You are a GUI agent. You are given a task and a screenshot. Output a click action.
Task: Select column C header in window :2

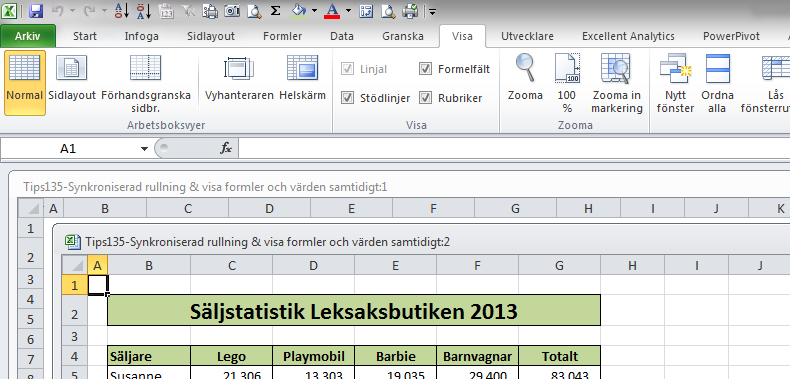pyautogui.click(x=231, y=265)
